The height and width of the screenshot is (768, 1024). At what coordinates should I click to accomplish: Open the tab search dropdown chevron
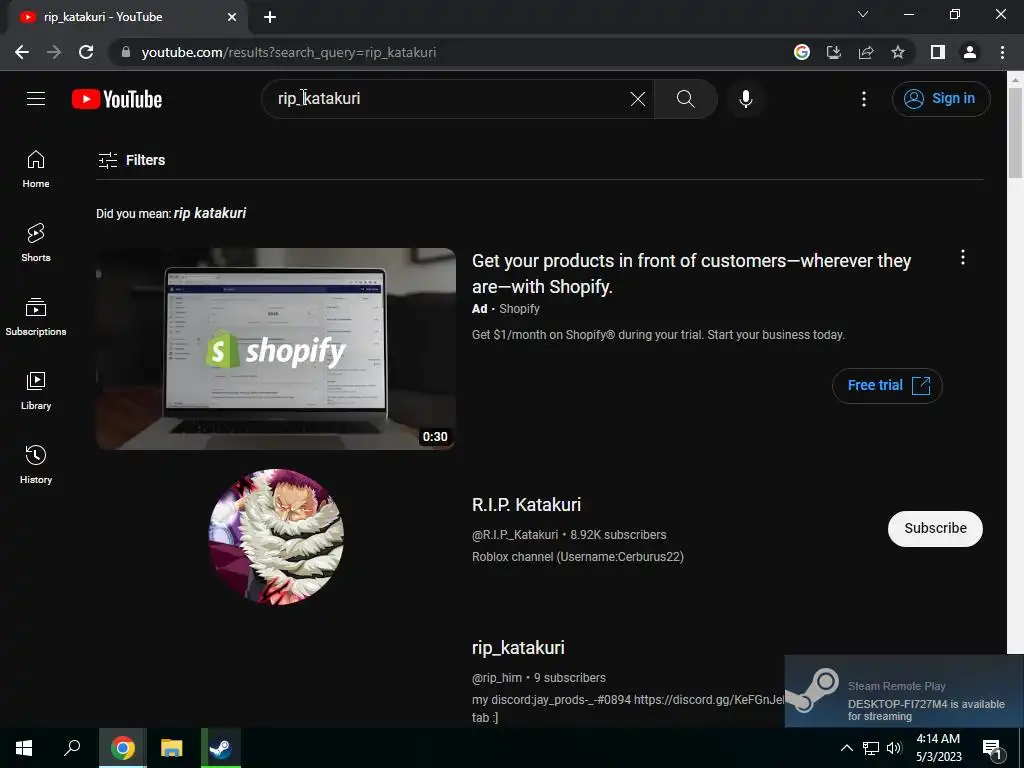coord(863,14)
